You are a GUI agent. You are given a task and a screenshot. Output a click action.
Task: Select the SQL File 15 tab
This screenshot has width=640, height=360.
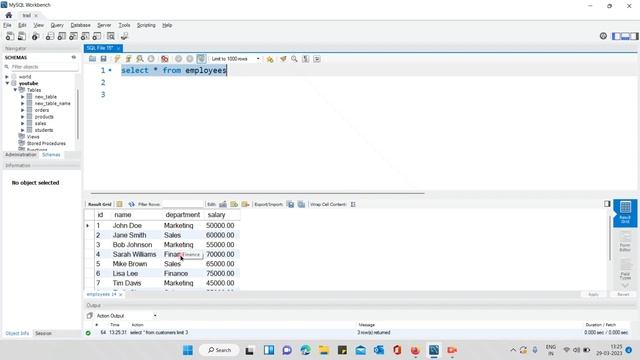click(x=100, y=48)
